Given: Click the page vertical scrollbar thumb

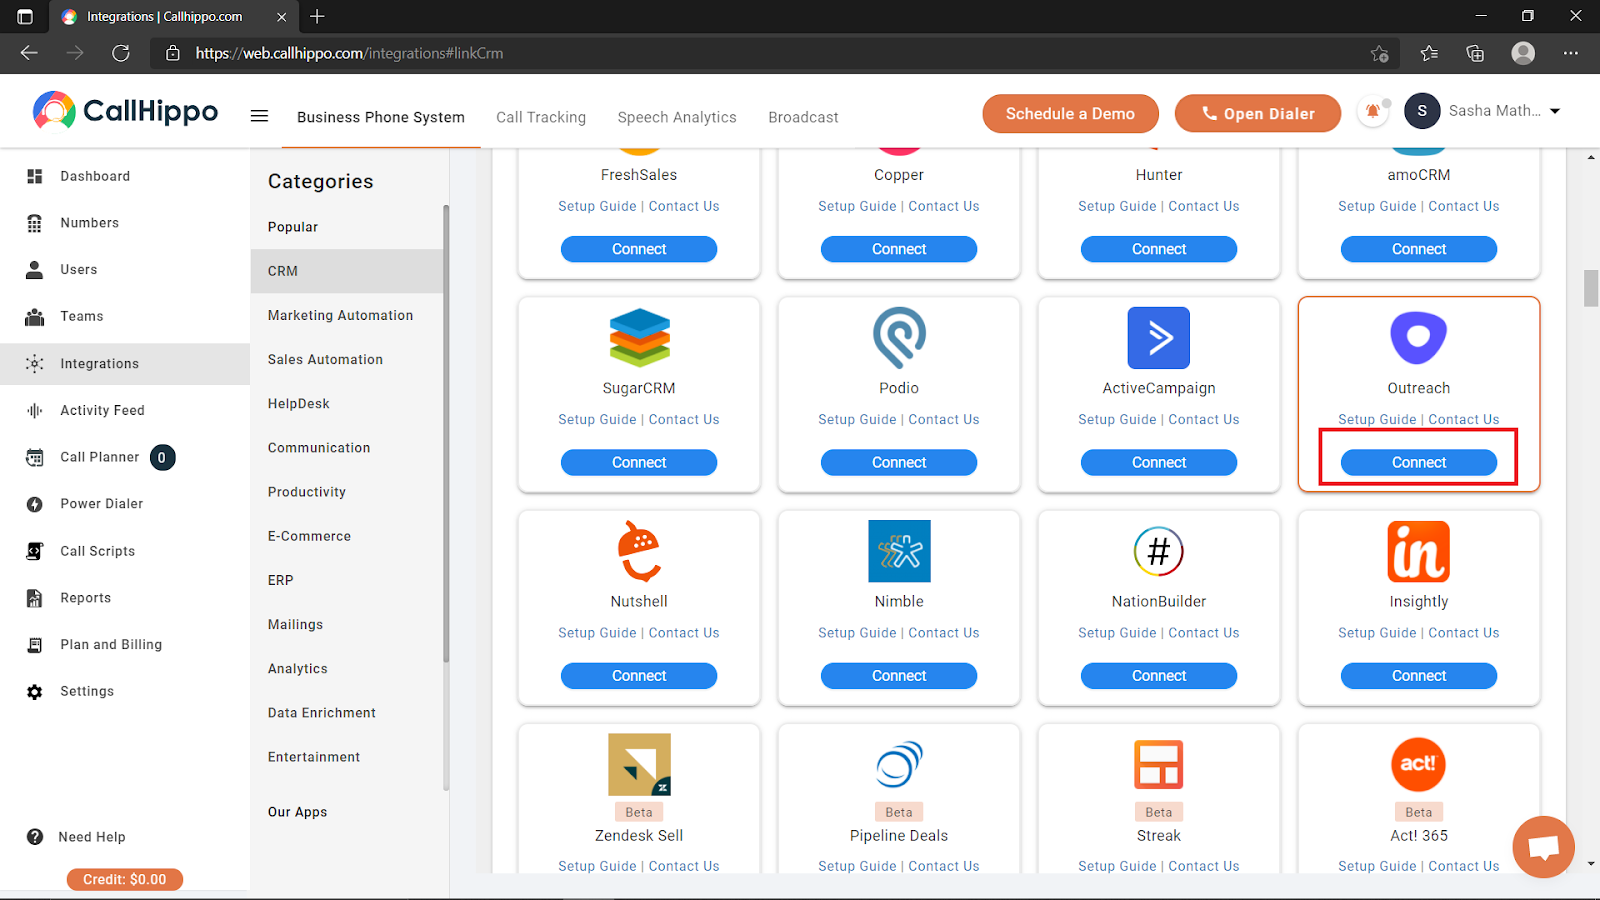Looking at the screenshot, I should [x=1591, y=288].
